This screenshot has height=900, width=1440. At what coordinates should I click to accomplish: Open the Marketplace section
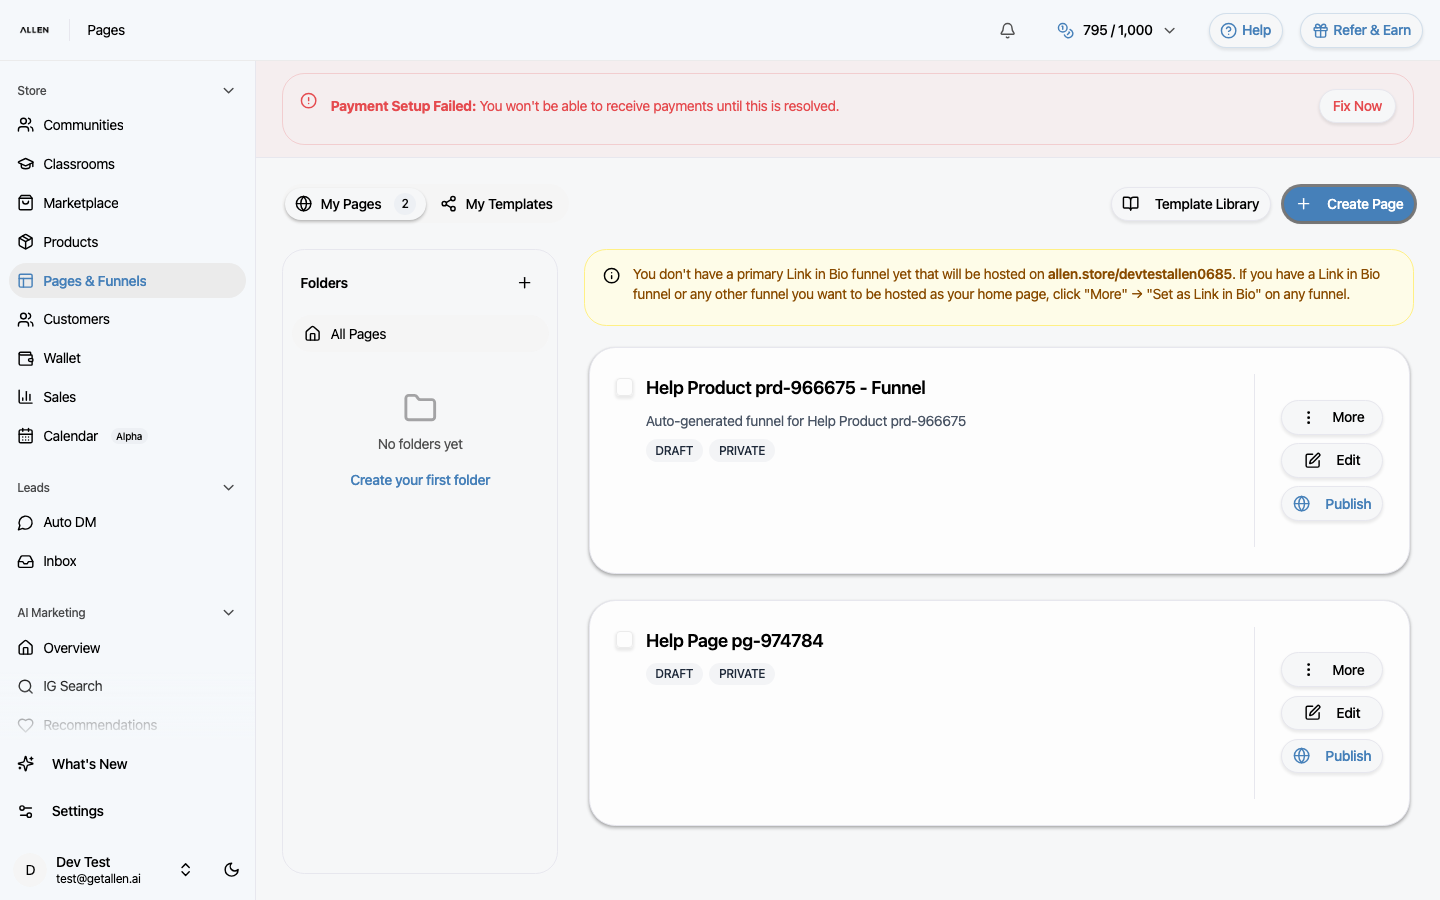coord(80,202)
